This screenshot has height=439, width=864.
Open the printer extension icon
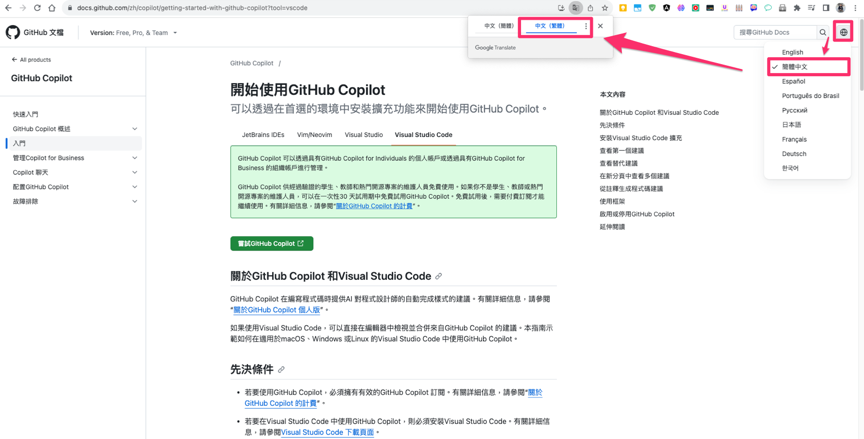(782, 8)
